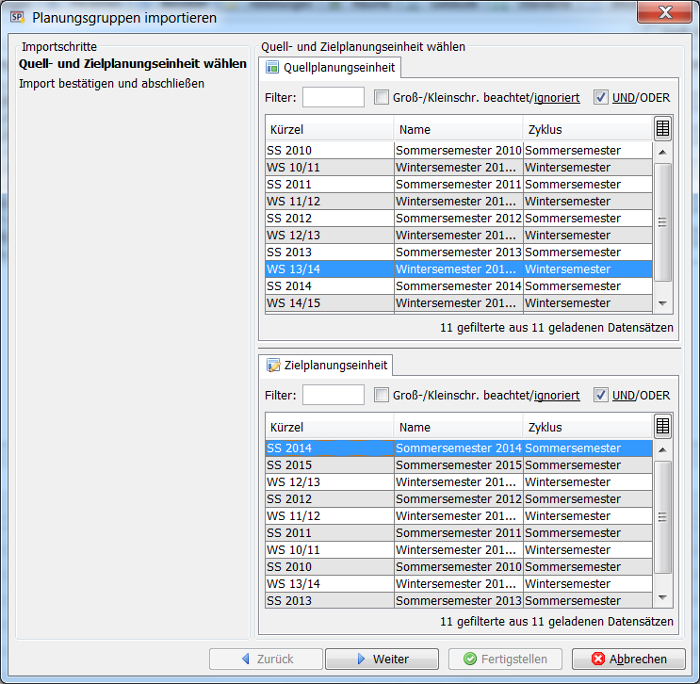700x684 pixels.
Task: Select SS 2011 row in source table
Action: coord(459,184)
